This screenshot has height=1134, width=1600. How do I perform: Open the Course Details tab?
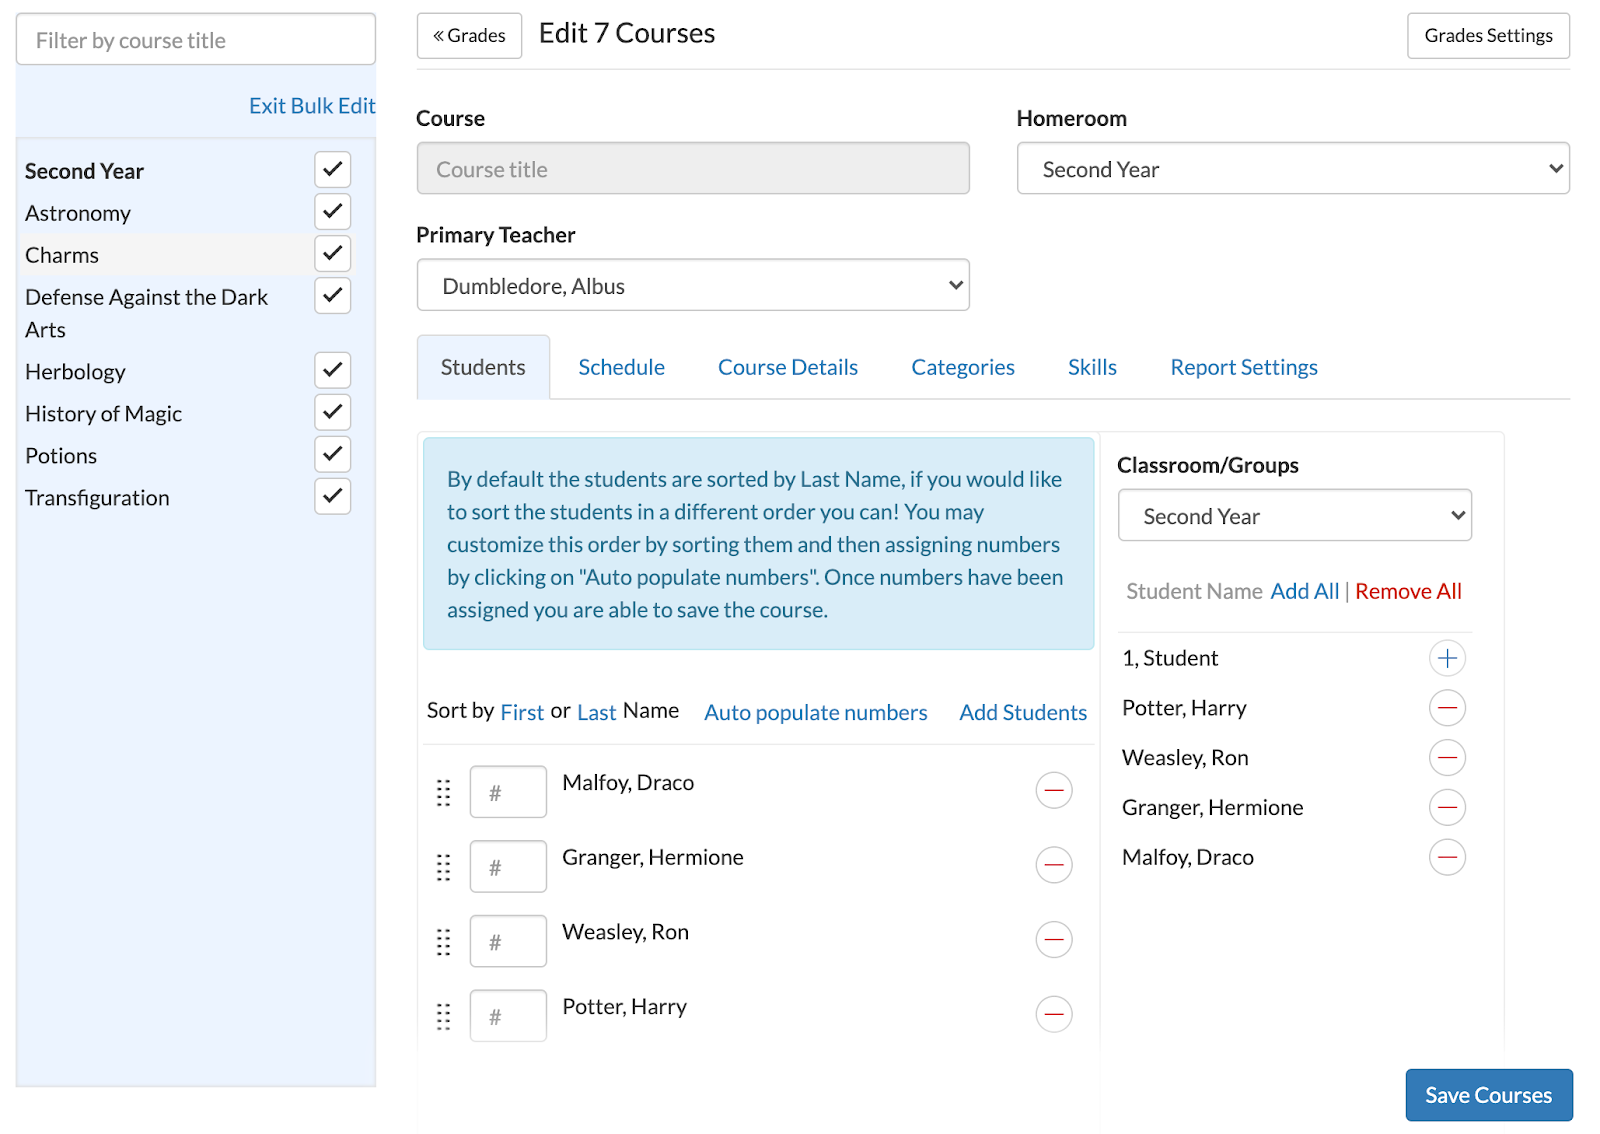(x=788, y=367)
